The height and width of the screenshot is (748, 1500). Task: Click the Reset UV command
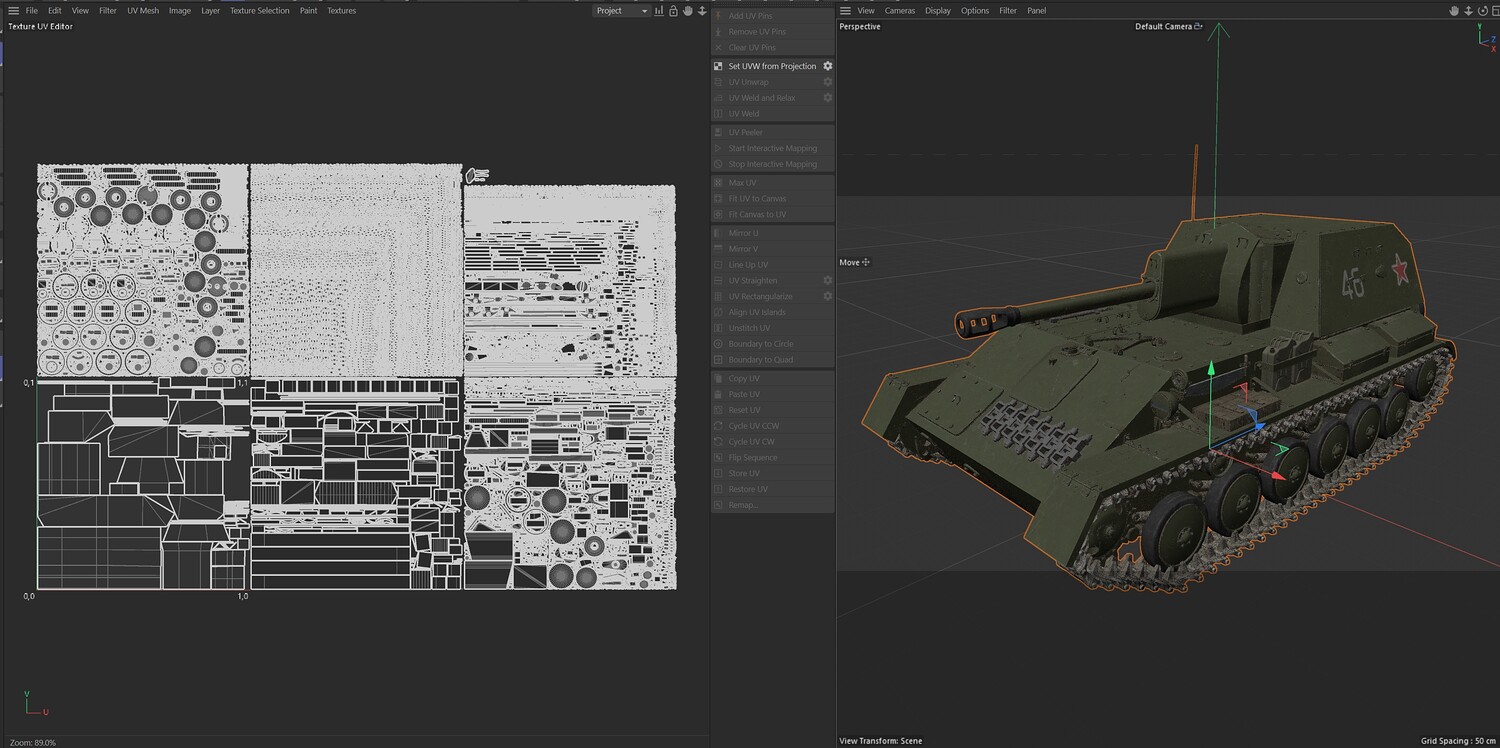pyautogui.click(x=772, y=411)
